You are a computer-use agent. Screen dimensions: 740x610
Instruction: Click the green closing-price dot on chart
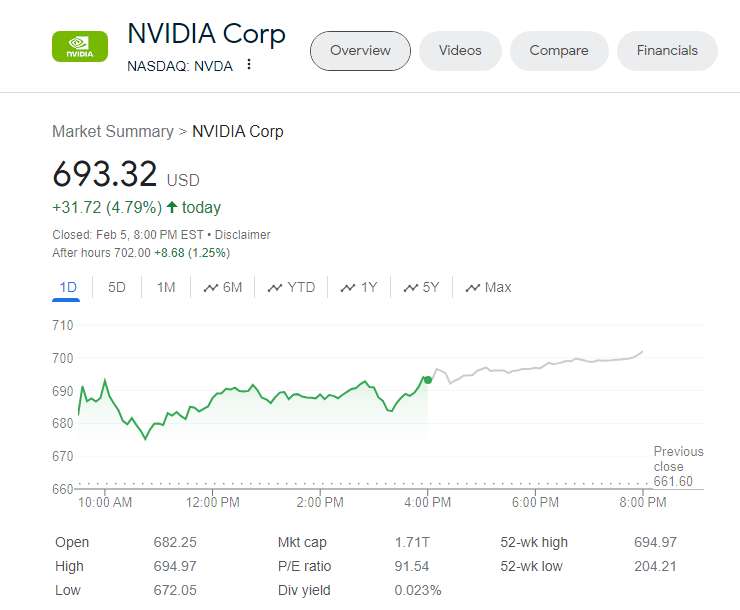pyautogui.click(x=428, y=380)
